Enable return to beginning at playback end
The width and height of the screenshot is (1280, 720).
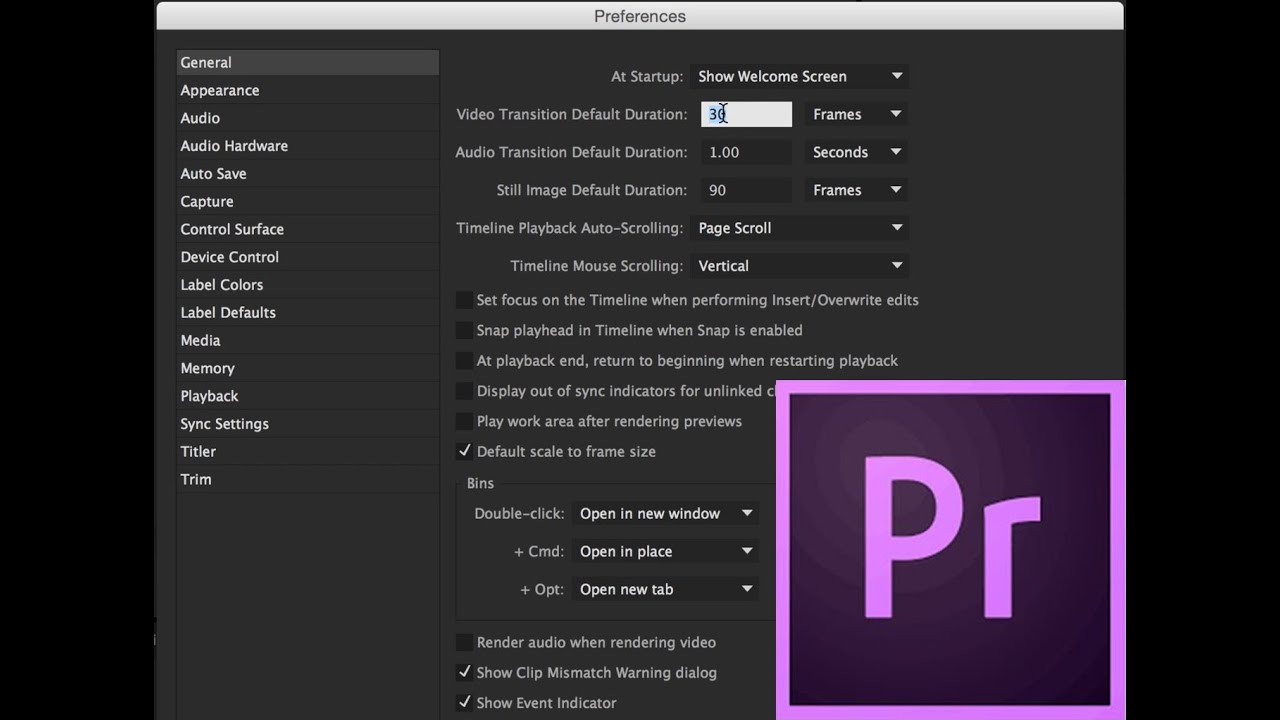pos(464,361)
